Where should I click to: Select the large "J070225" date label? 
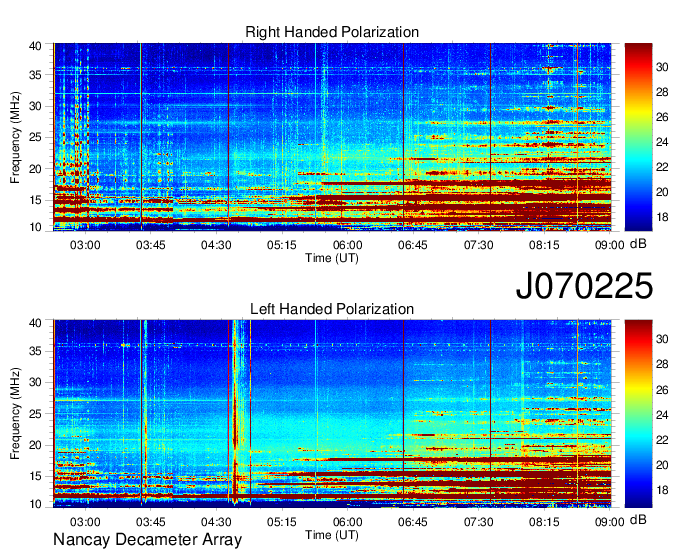pos(584,285)
